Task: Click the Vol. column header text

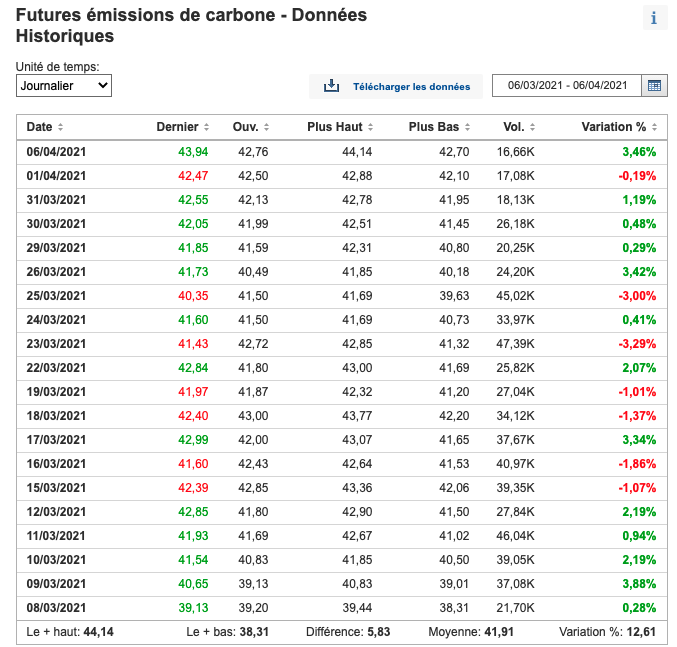Action: [514, 127]
